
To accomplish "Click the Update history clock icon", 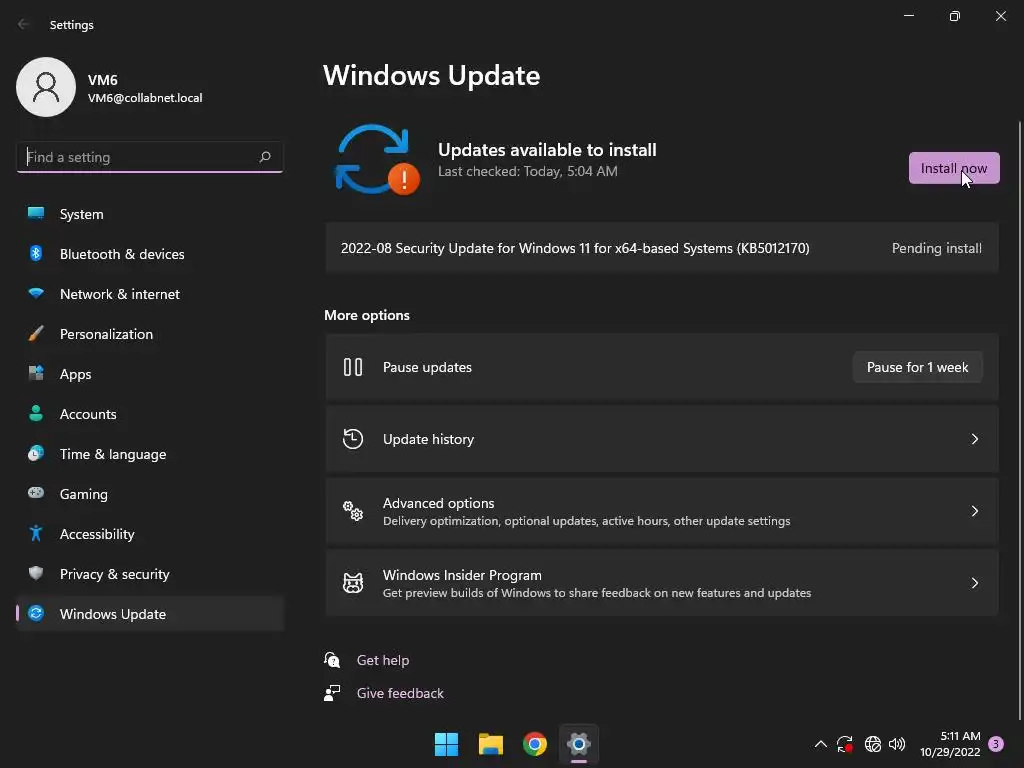I will (x=353, y=439).
